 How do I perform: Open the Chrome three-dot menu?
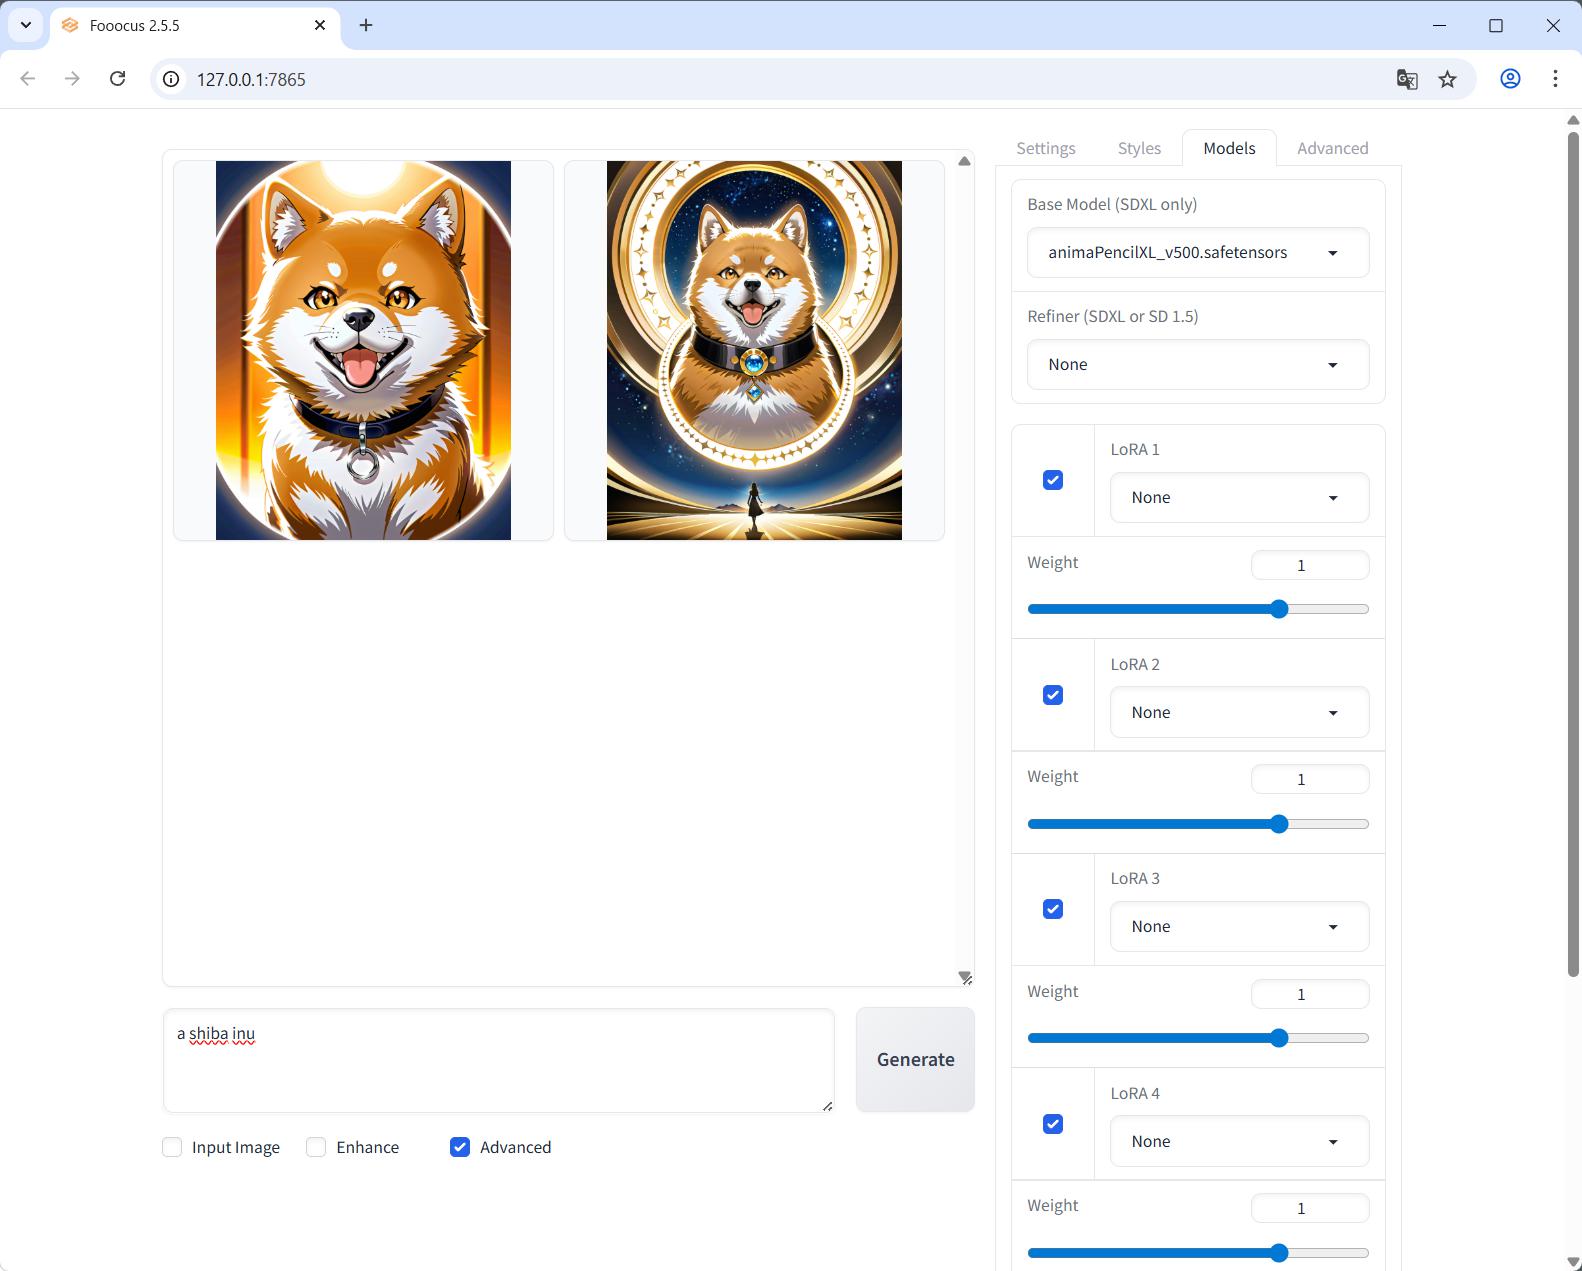(1555, 79)
